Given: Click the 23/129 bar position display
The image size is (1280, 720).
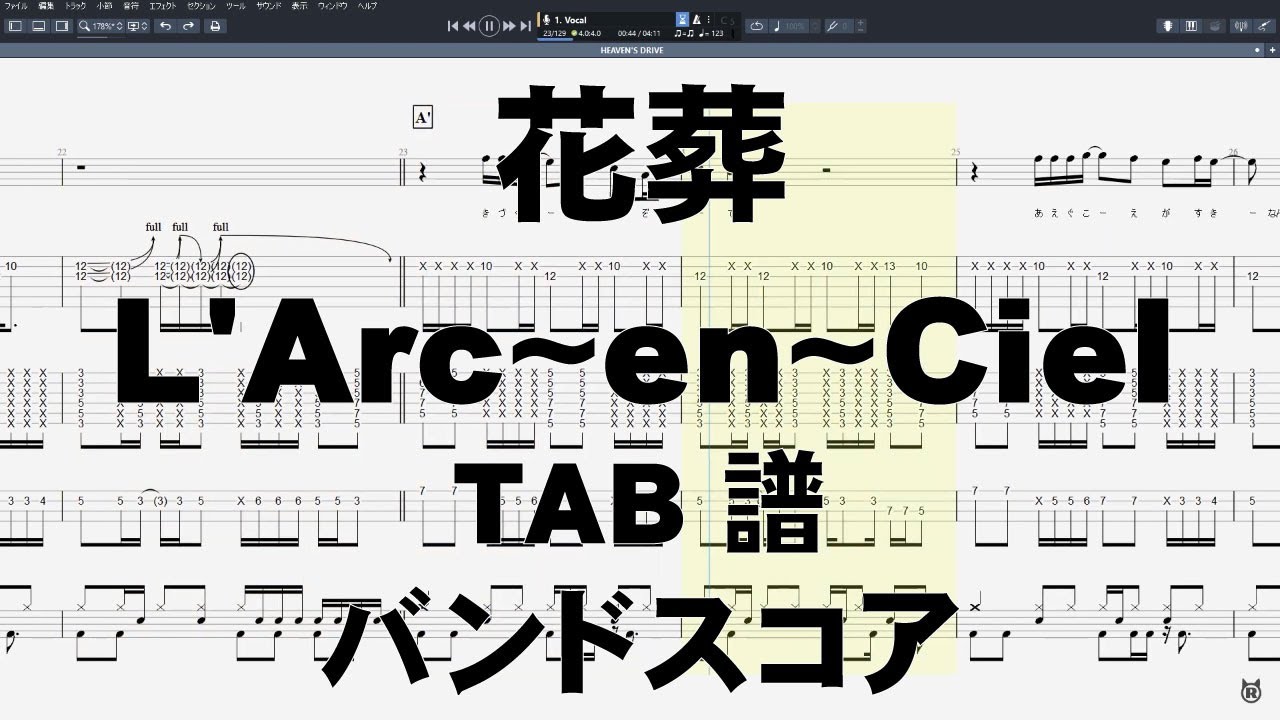Looking at the screenshot, I should [554, 34].
